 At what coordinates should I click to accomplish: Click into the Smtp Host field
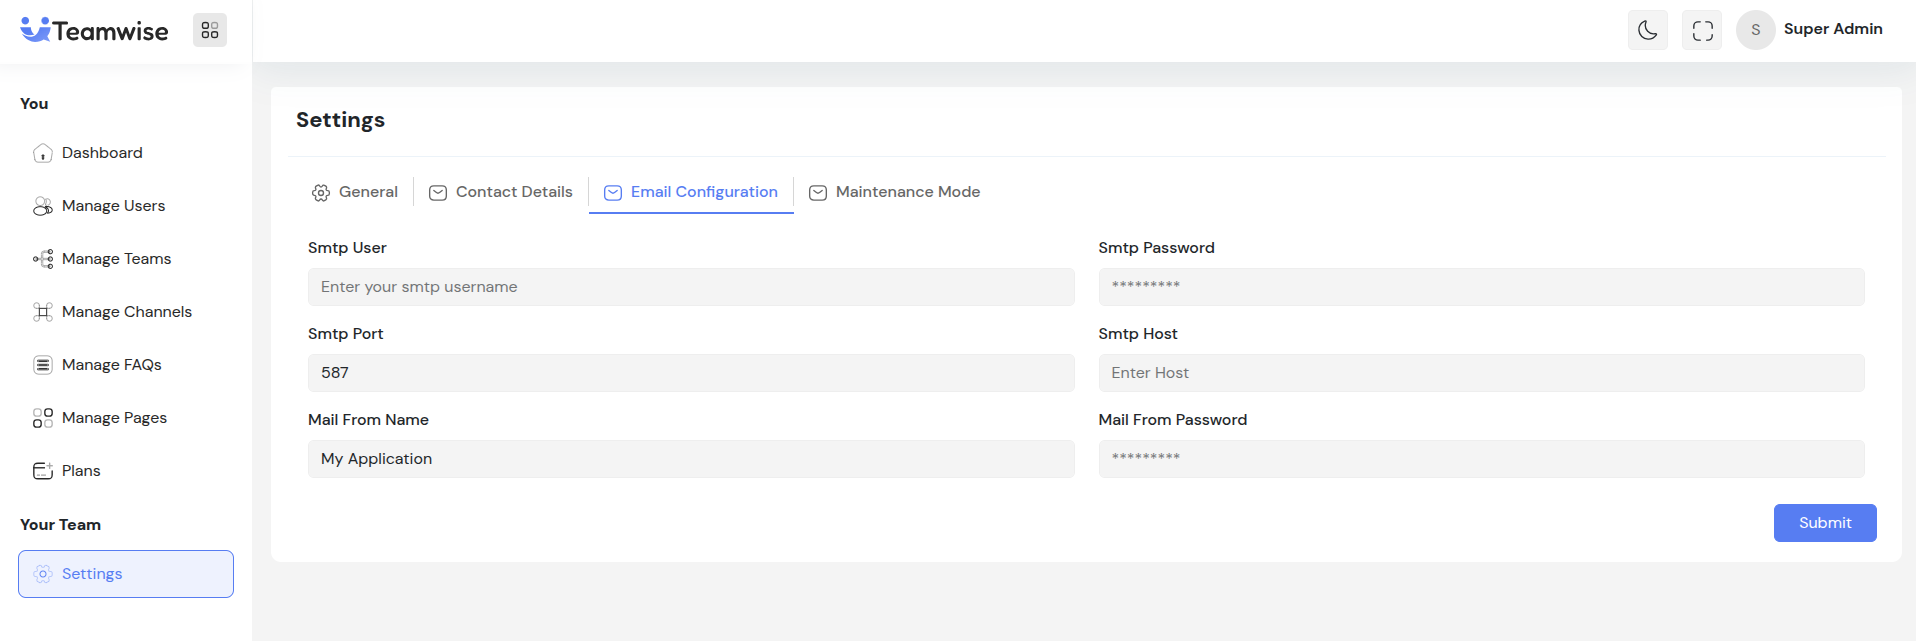pyautogui.click(x=1481, y=373)
